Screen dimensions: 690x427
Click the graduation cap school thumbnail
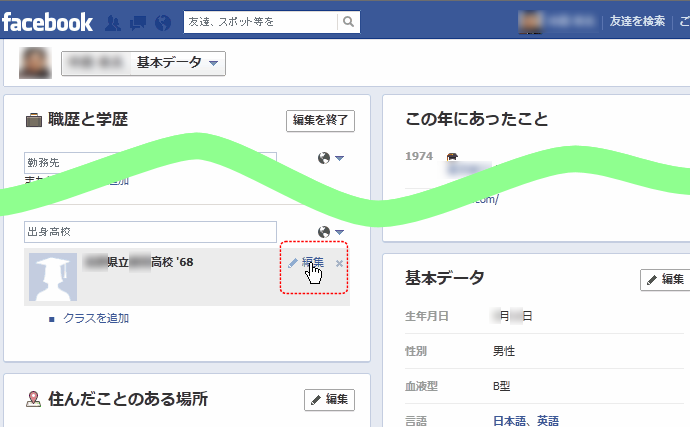click(52, 277)
